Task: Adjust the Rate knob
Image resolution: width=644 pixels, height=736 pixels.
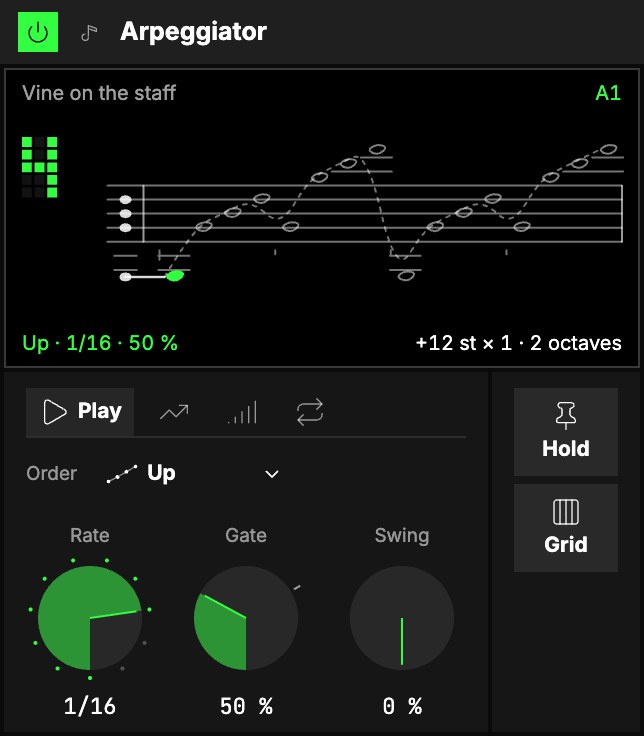Action: (90, 618)
